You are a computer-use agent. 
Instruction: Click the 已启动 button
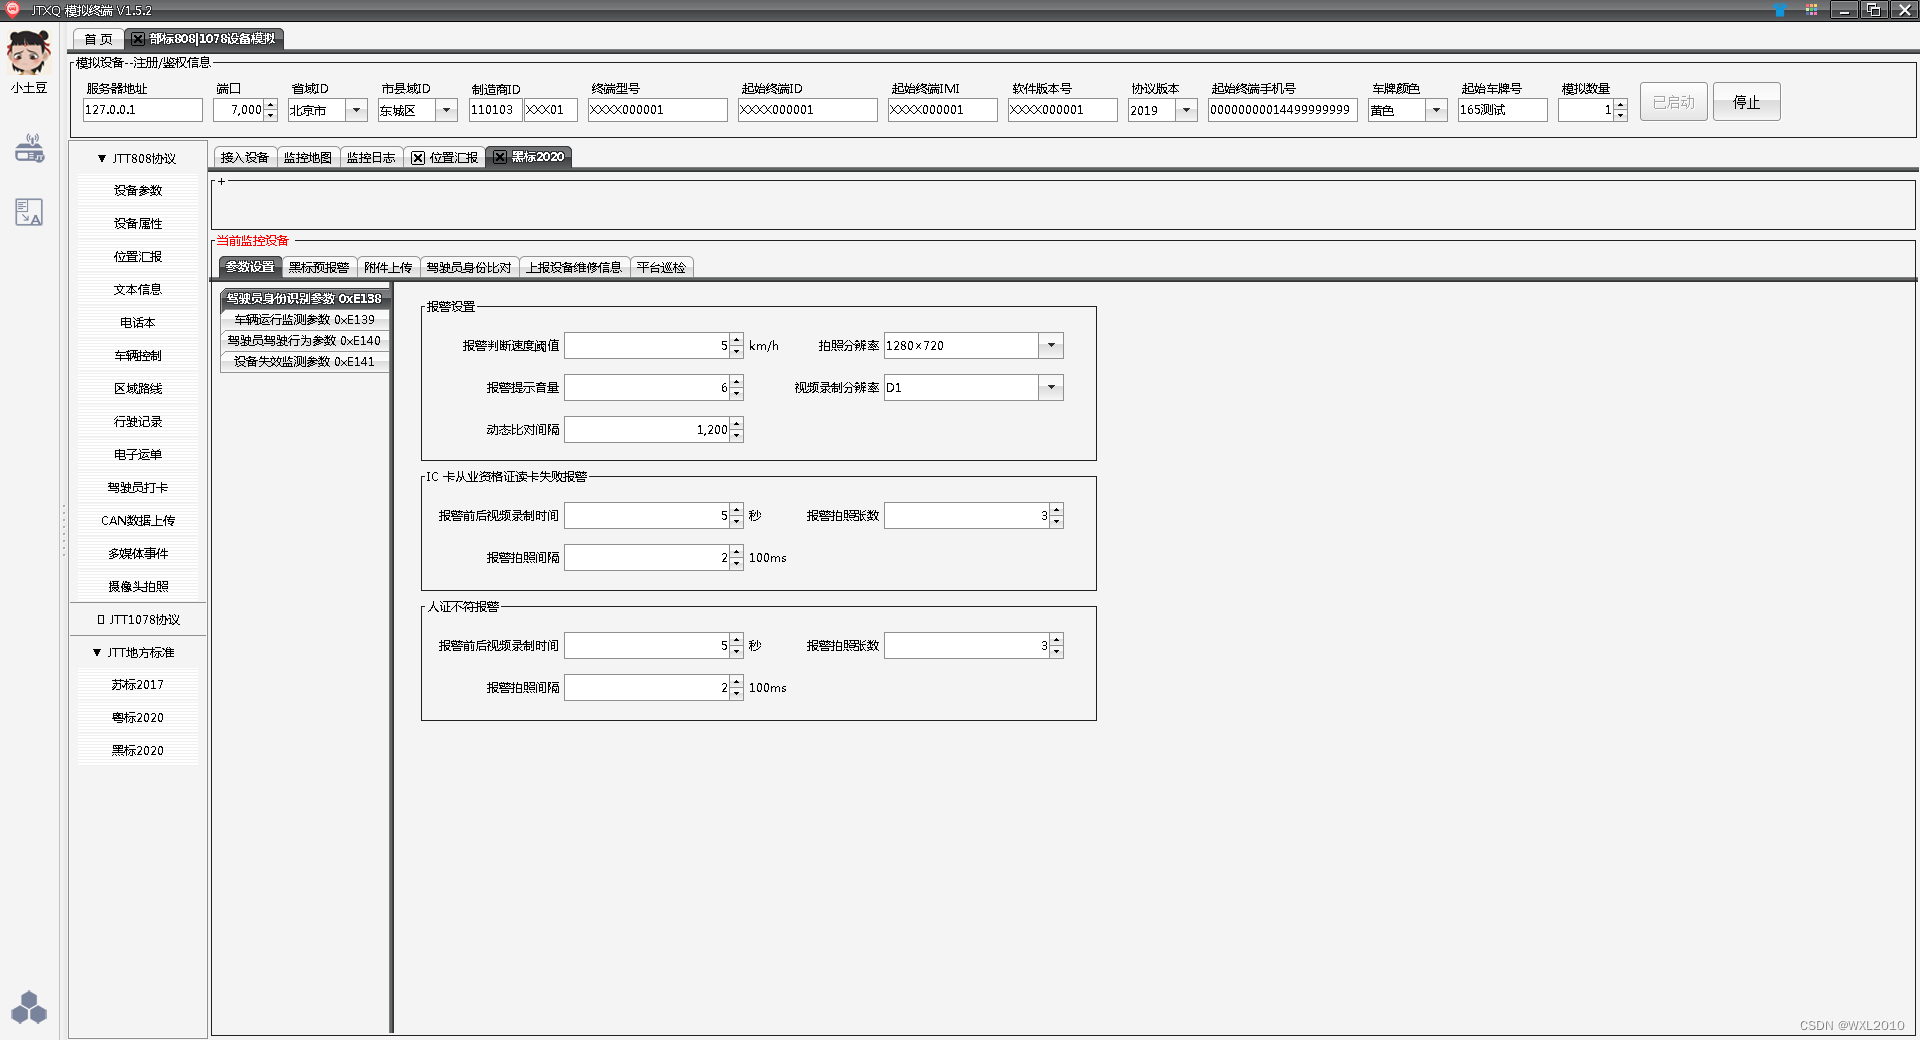(1673, 101)
